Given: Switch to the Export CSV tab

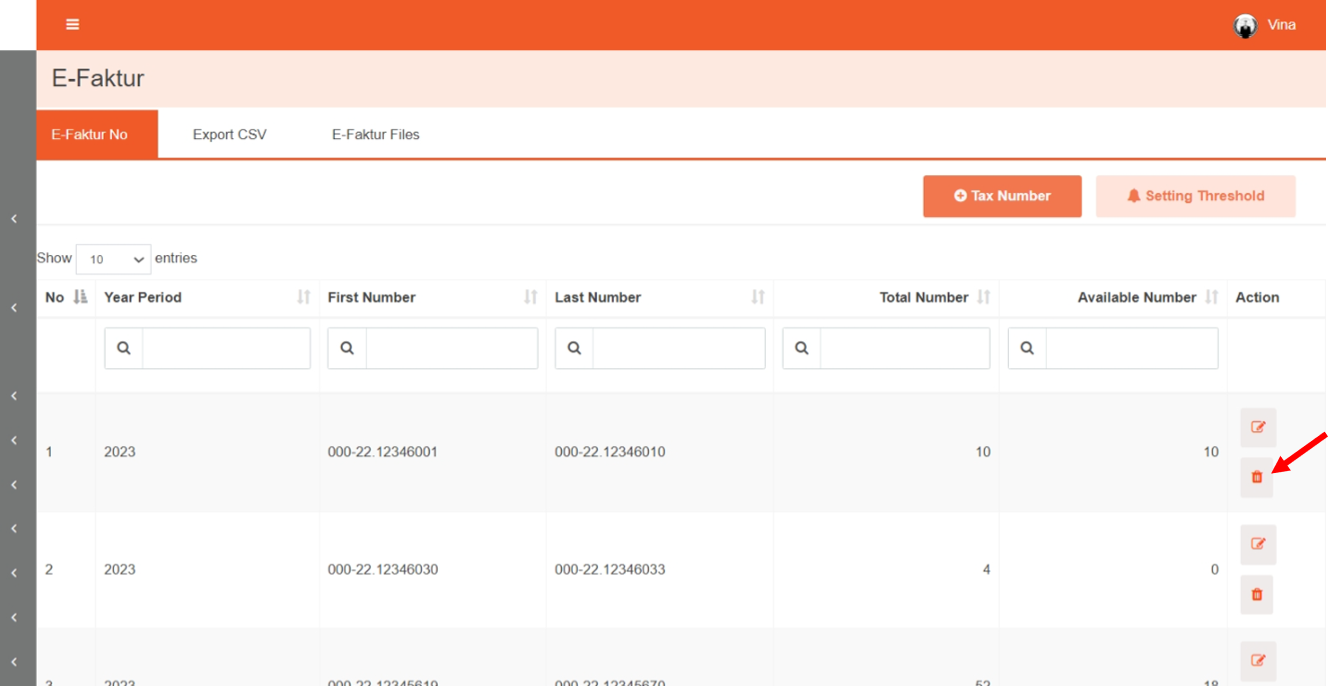Looking at the screenshot, I should 229,135.
